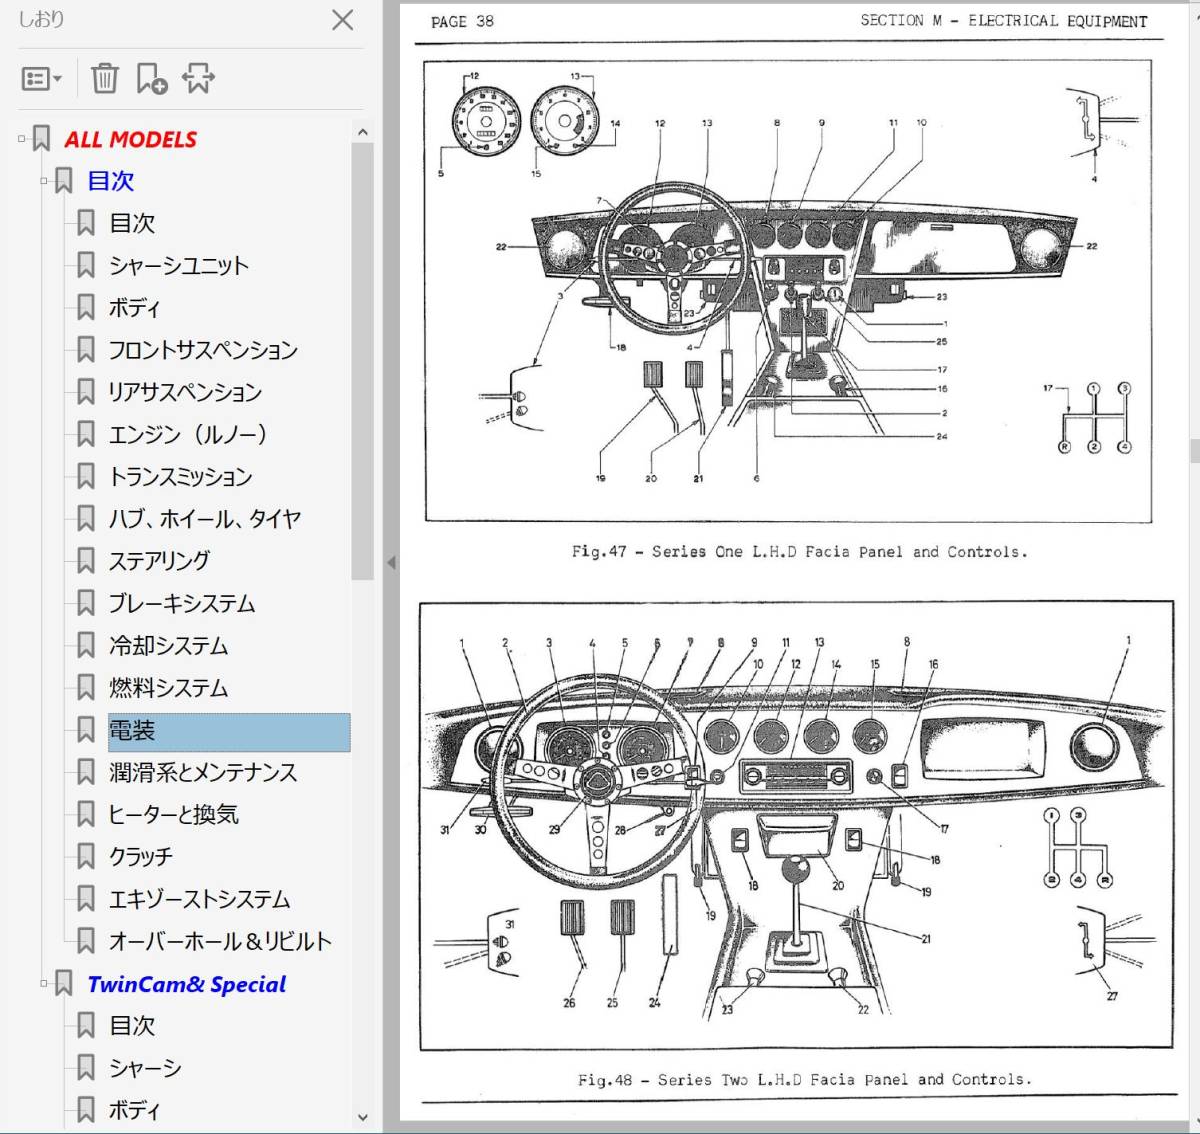Go to the リアサスペンション bookmark
Viewport: 1200px width, 1134px height.
coord(185,392)
